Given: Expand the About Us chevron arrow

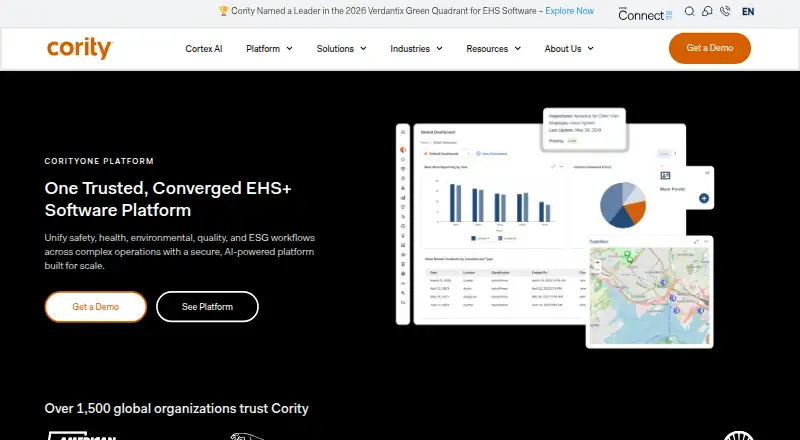Looking at the screenshot, I should pos(590,48).
